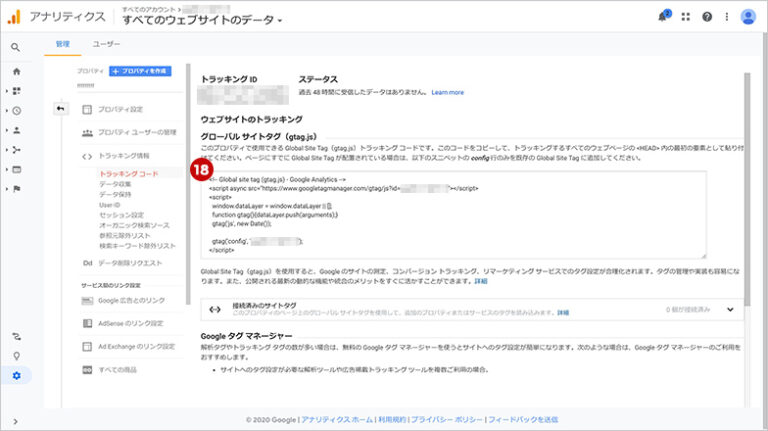This screenshot has height=431, width=768.
Task: Select 検索キーワード除外リスト menu item
Action: [x=137, y=246]
